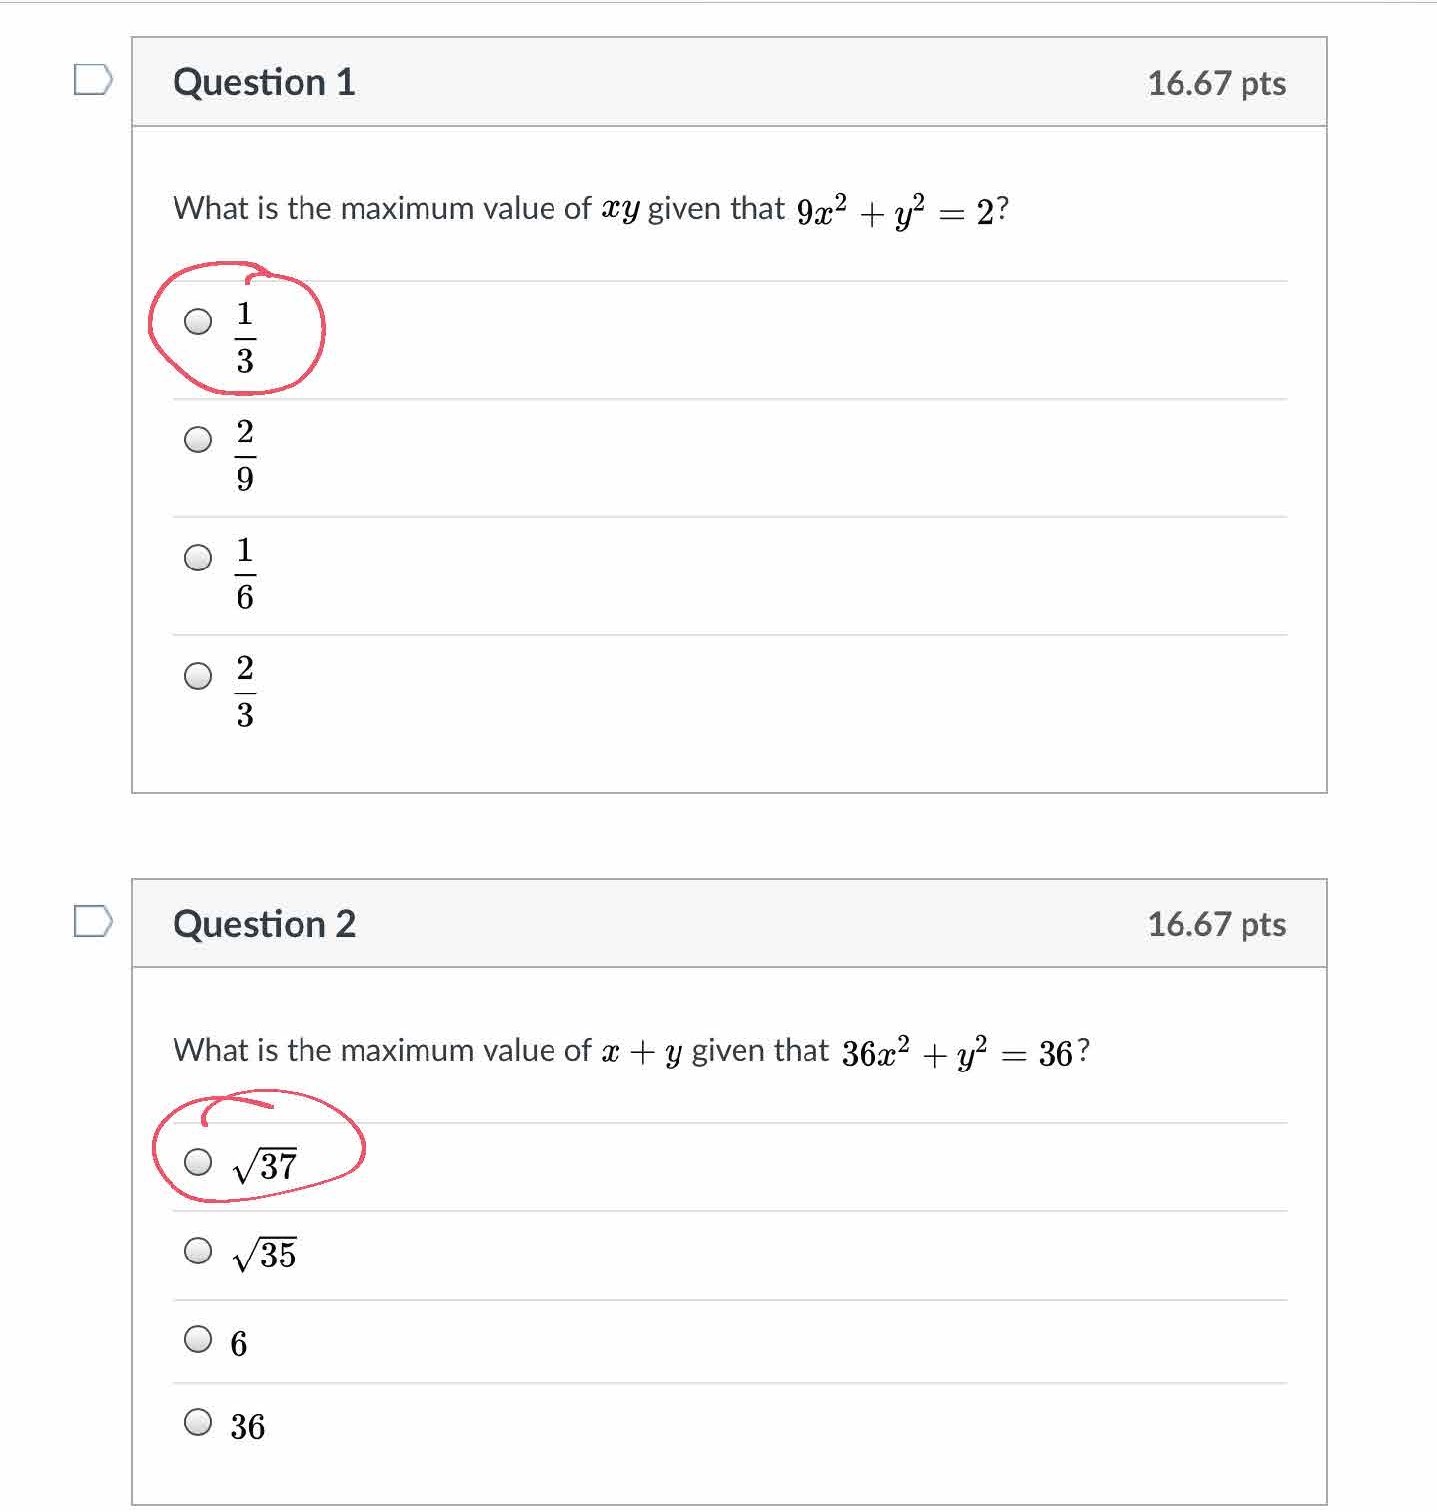This screenshot has height=1512, width=1437.
Task: Click the √37 answer label
Action: click(x=265, y=1165)
